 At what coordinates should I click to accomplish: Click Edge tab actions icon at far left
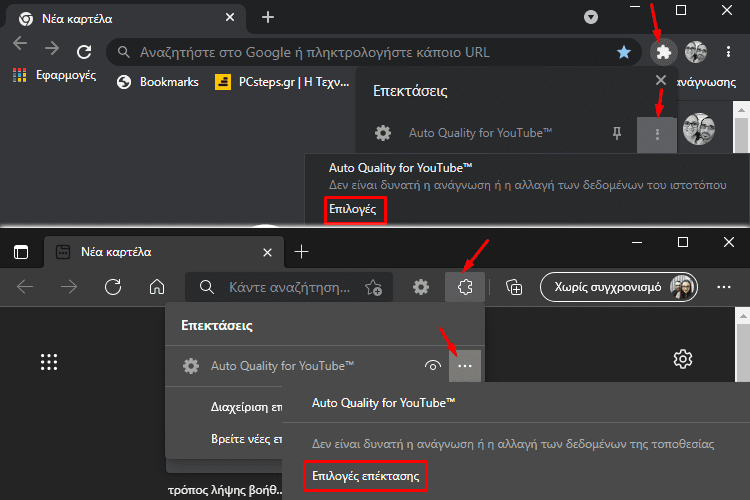pyautogui.click(x=21, y=252)
